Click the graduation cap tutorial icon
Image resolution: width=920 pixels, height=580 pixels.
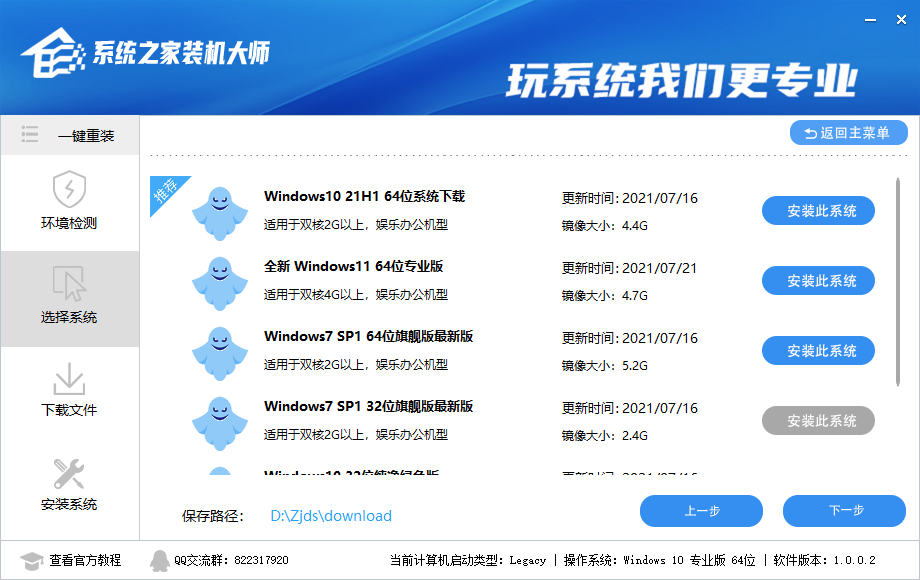point(32,561)
